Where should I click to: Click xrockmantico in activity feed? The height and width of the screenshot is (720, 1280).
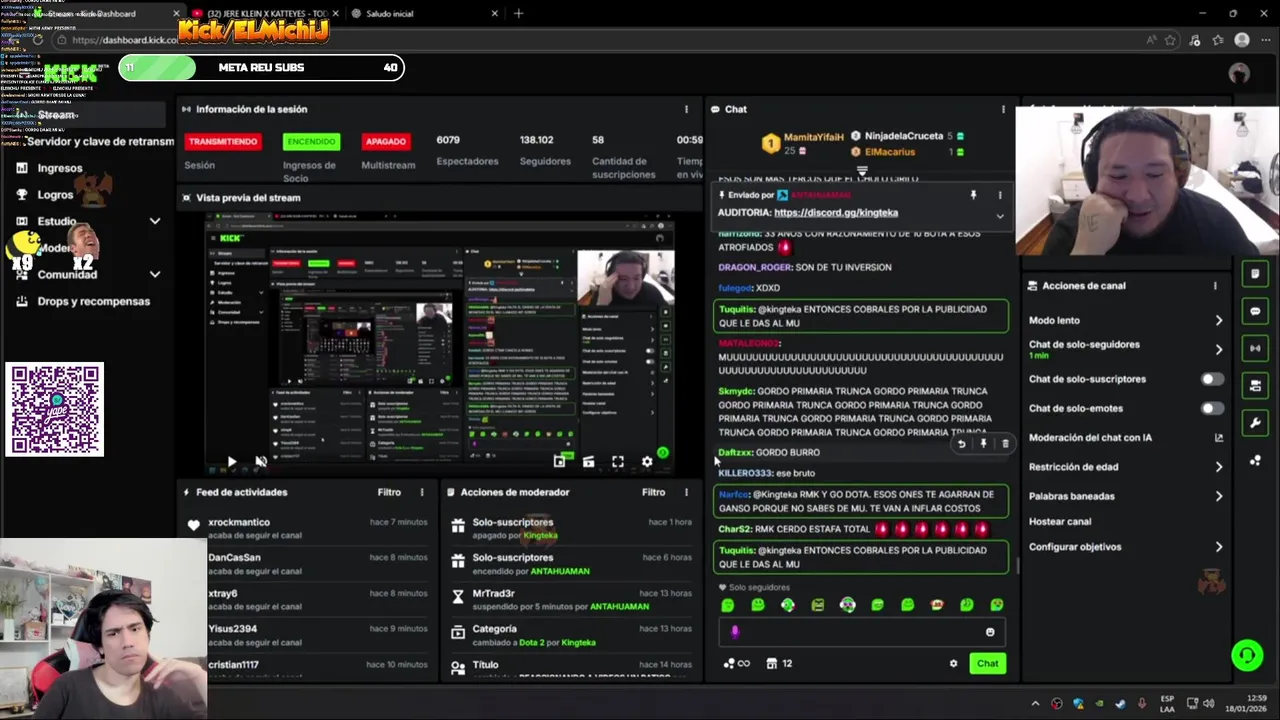tap(239, 522)
